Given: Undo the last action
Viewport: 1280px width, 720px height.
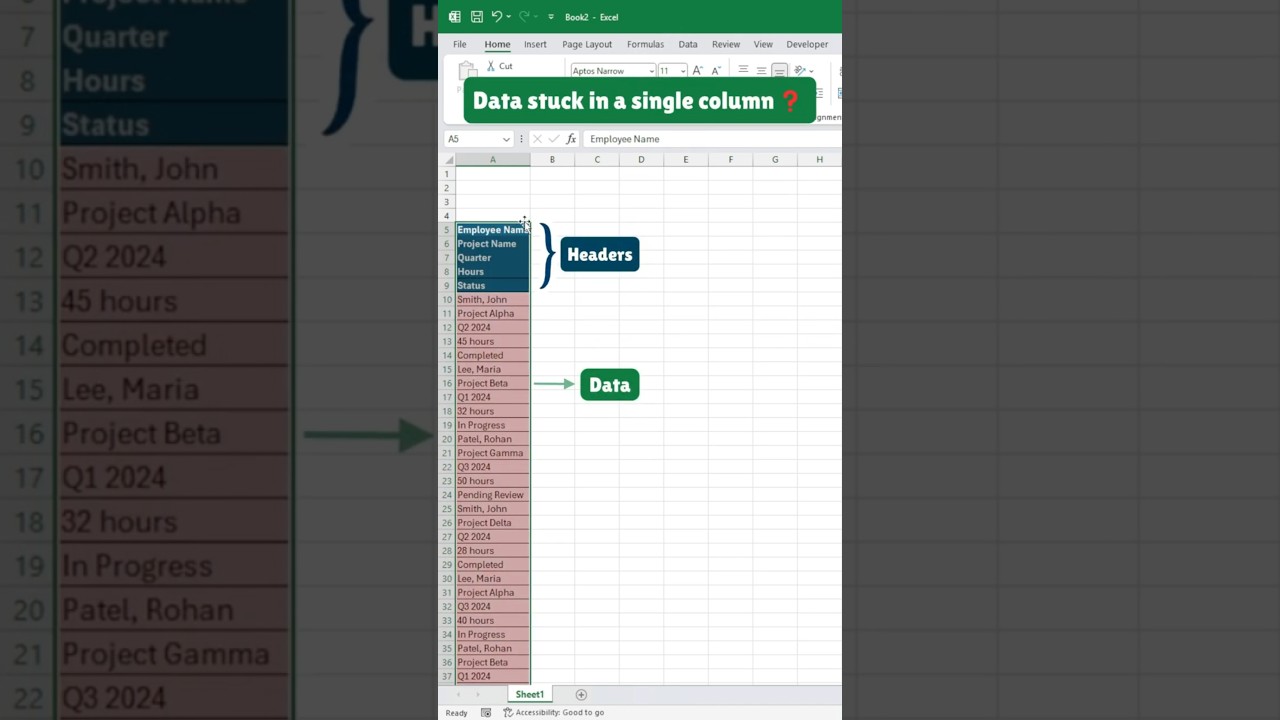Looking at the screenshot, I should [497, 17].
